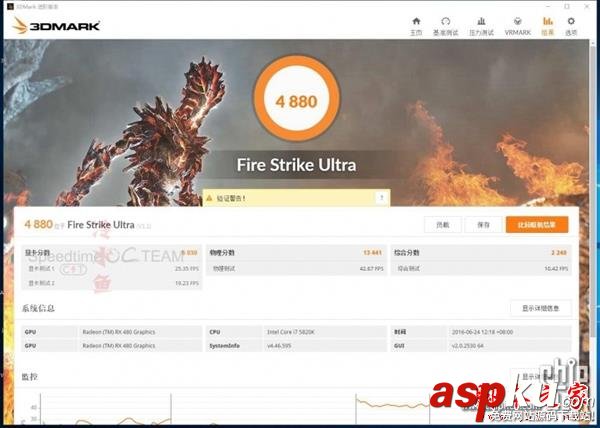This screenshot has height=428, width=600.
Task: Click the 10.42 FPS combined test value
Action: pos(556,269)
